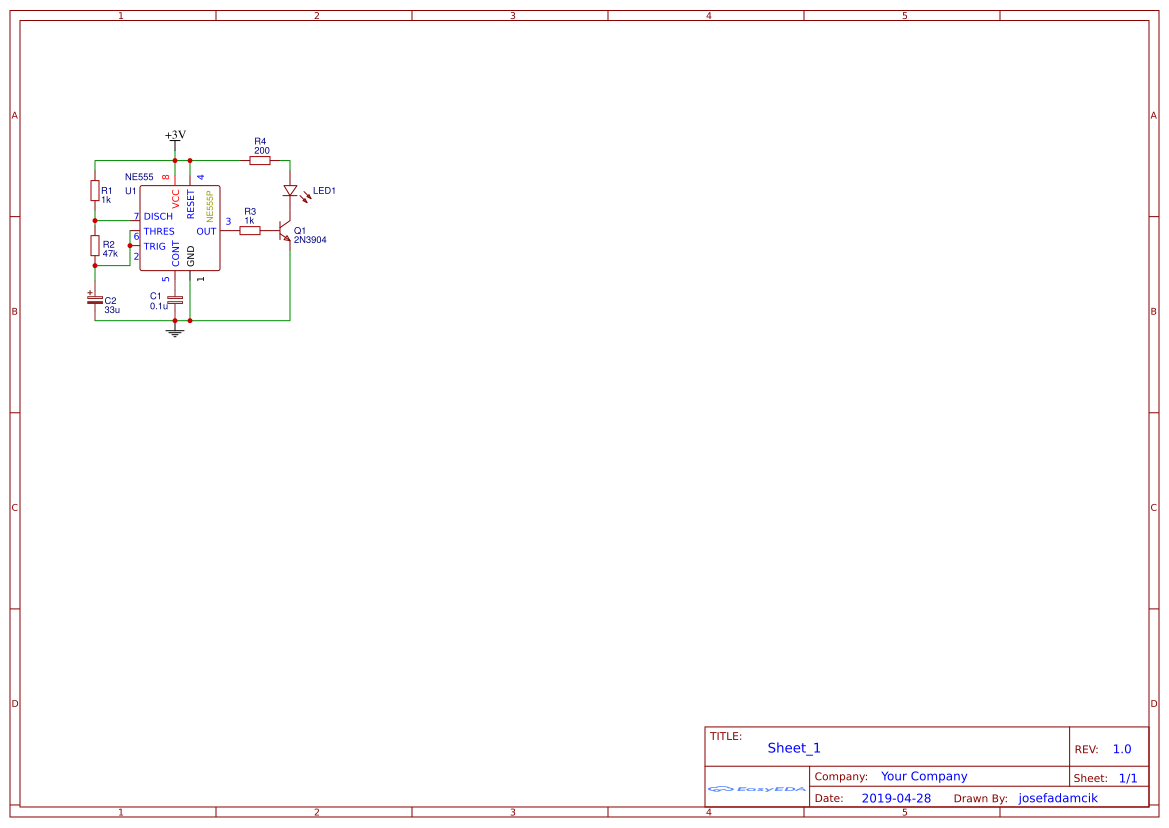Click the Your Company field

click(x=924, y=777)
